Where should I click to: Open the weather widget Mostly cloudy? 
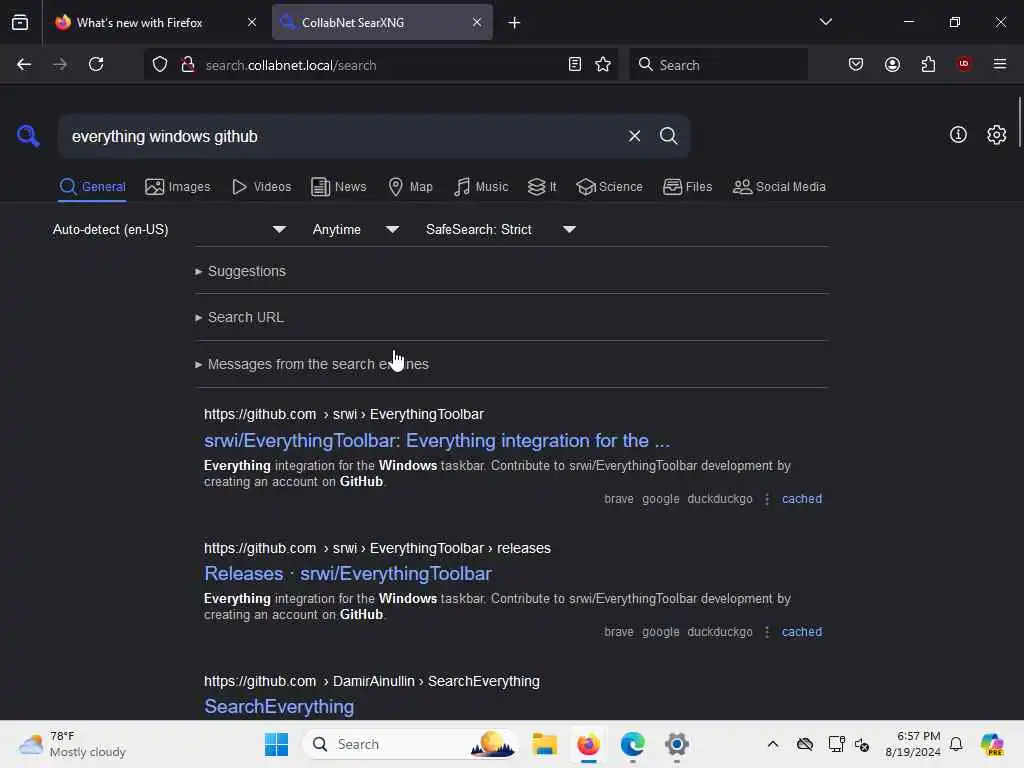72,744
